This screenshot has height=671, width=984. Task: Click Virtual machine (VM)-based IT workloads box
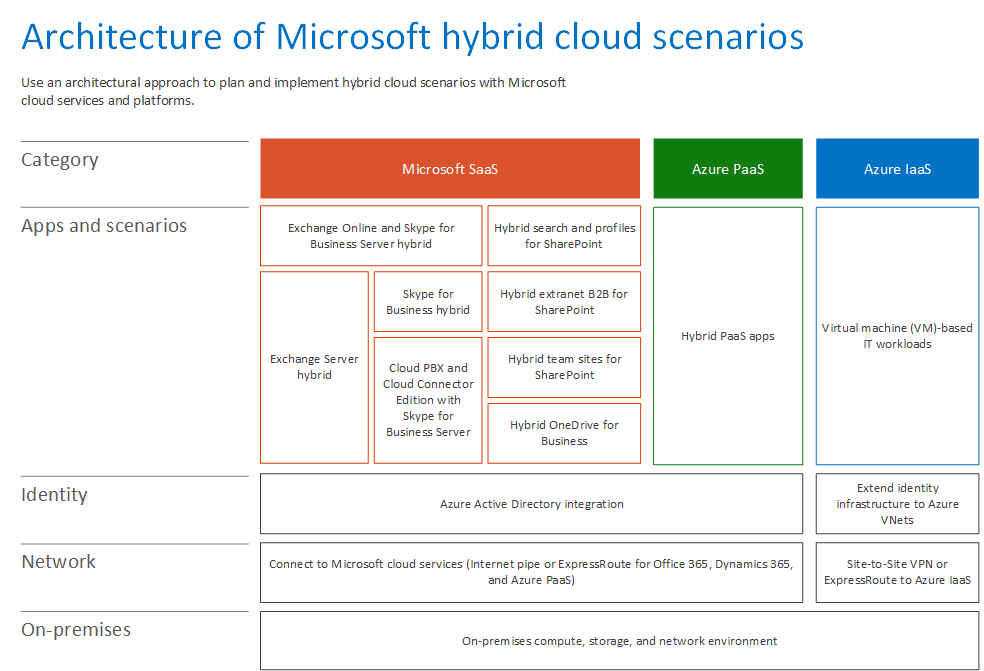tap(897, 336)
